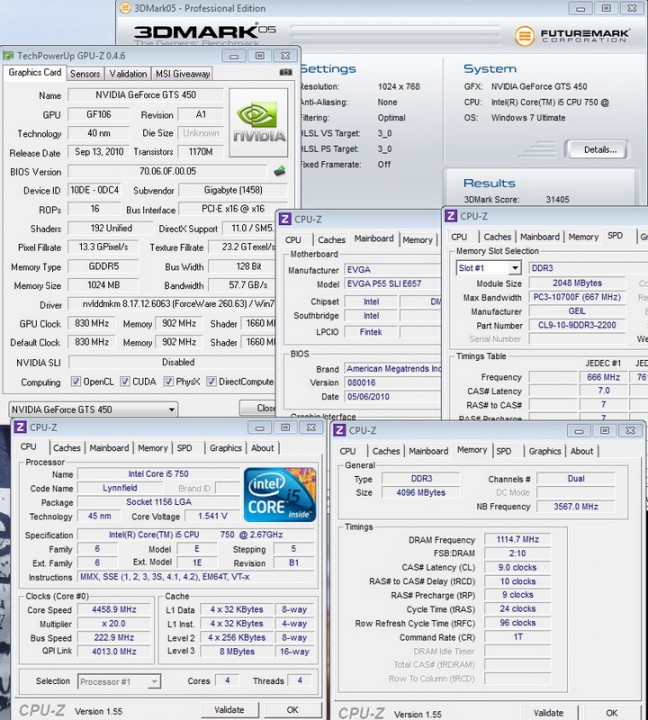Open the About tab in the CPU-Z Memory window
The width and height of the screenshot is (648, 720).
(582, 451)
